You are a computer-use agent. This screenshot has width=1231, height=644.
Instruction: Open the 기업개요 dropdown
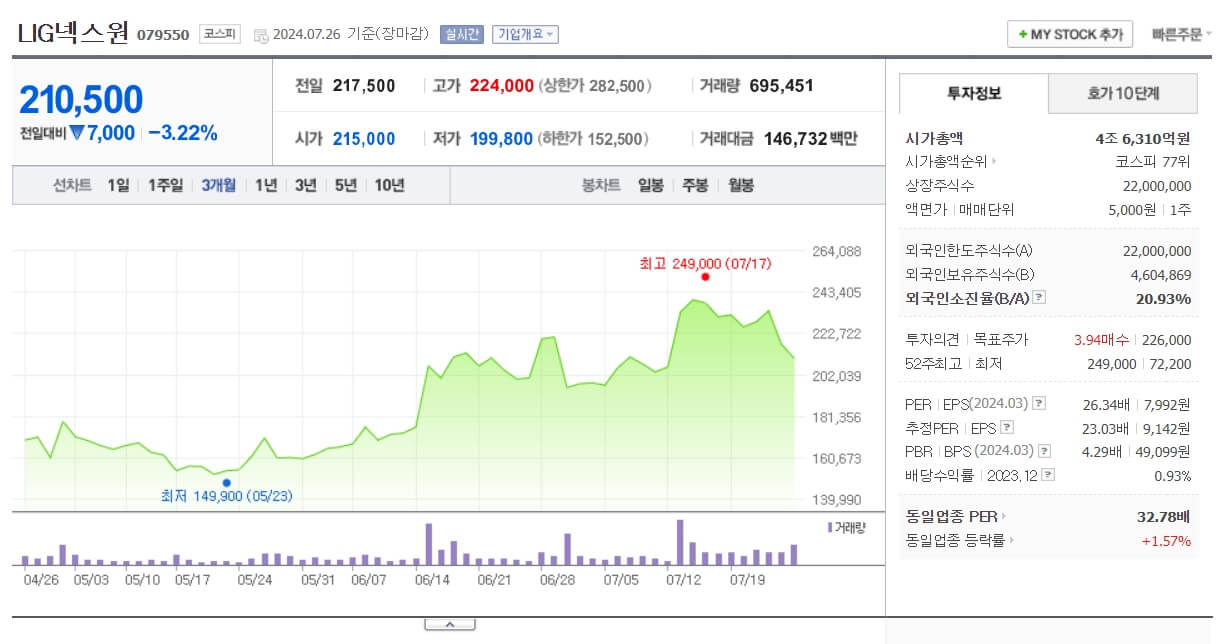525,34
